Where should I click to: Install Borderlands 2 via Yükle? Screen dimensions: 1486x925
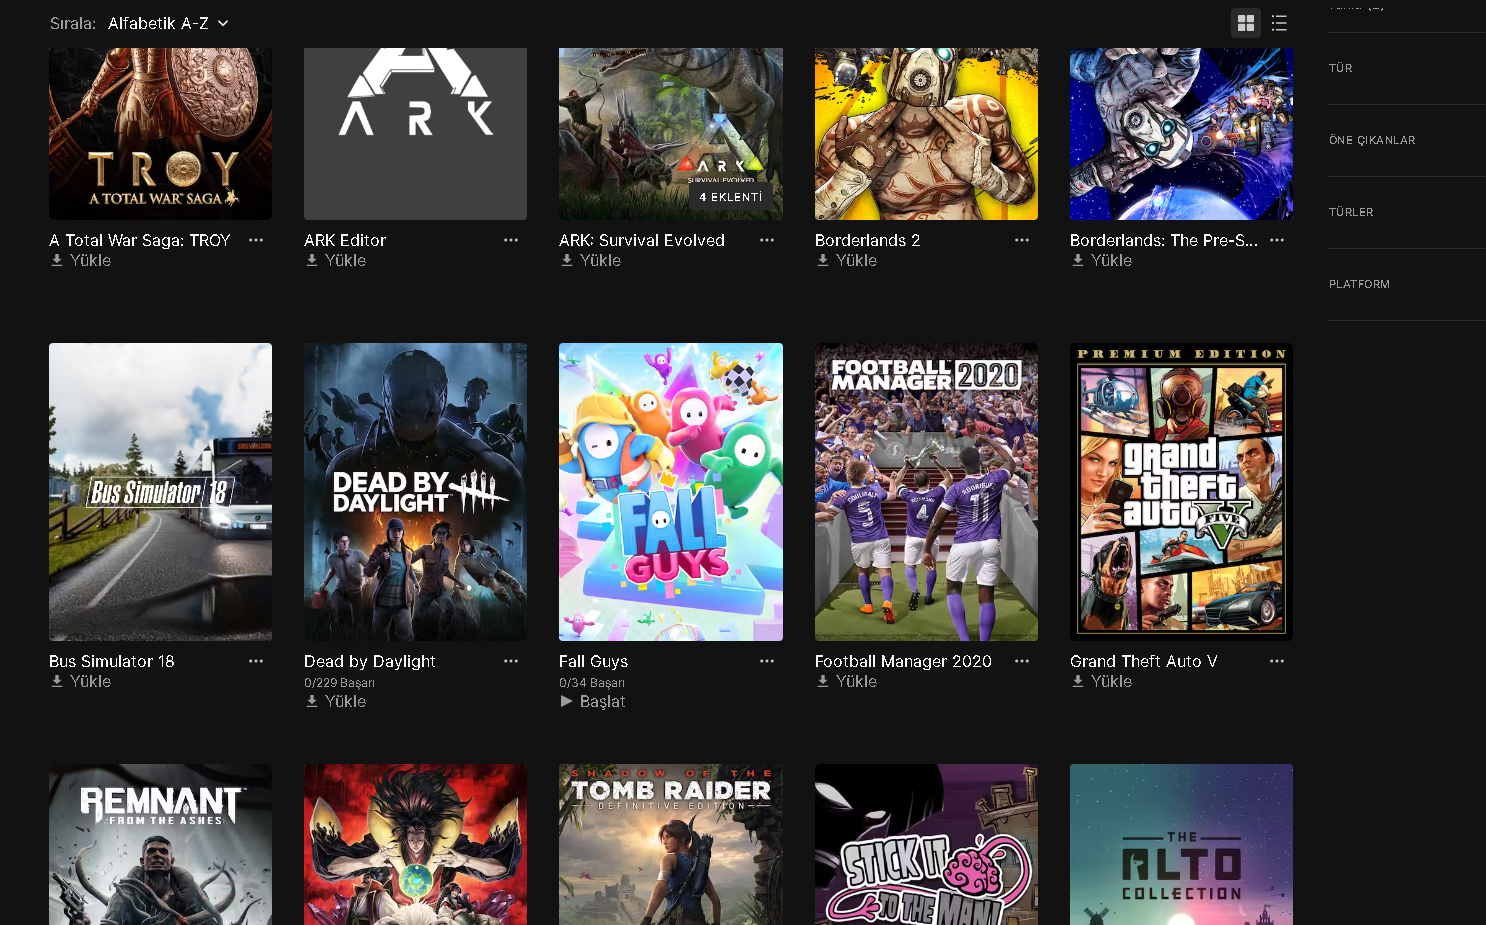847,260
